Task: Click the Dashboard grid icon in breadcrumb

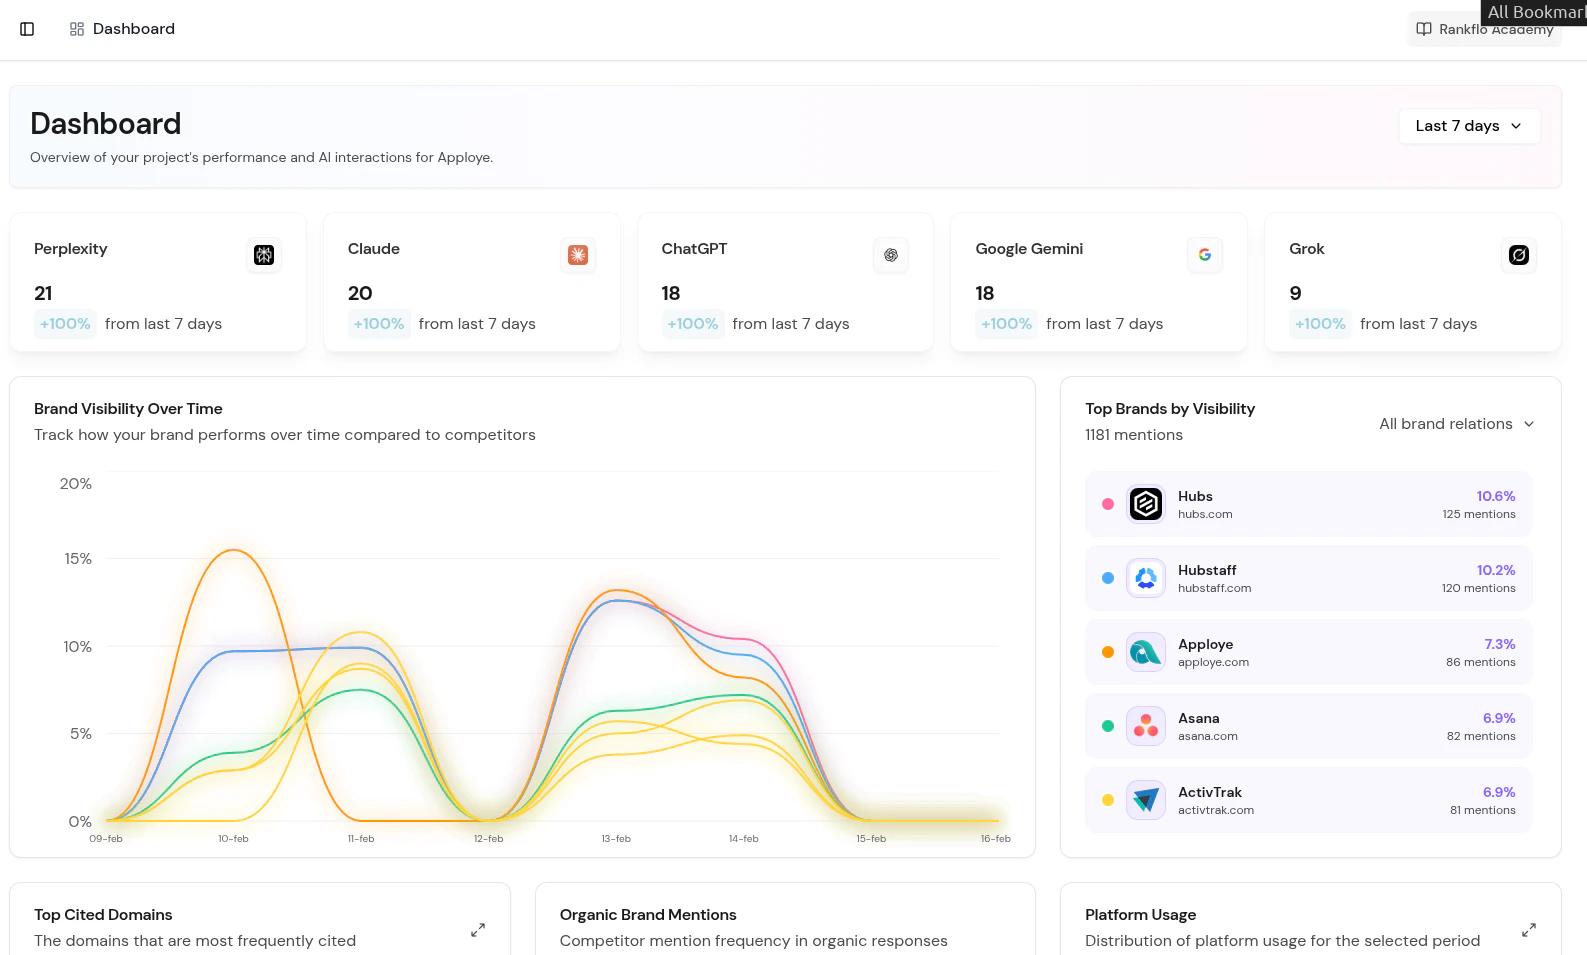Action: pos(77,29)
